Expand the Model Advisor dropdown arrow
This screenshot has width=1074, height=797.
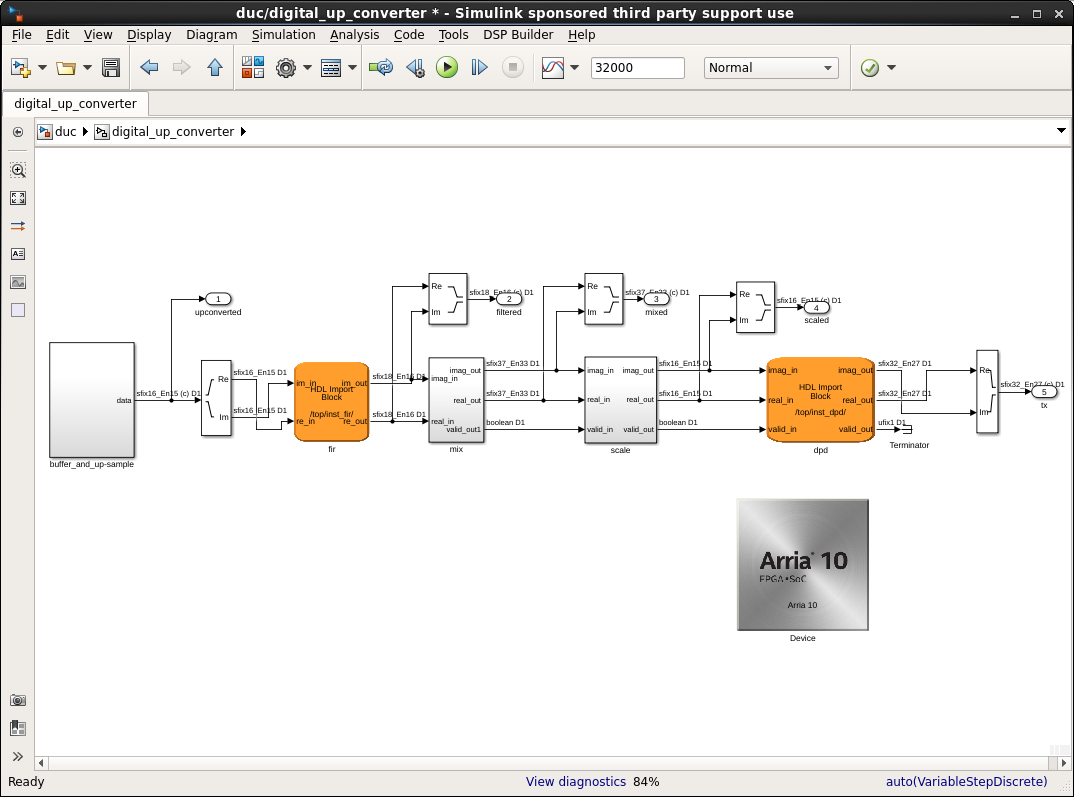(891, 68)
